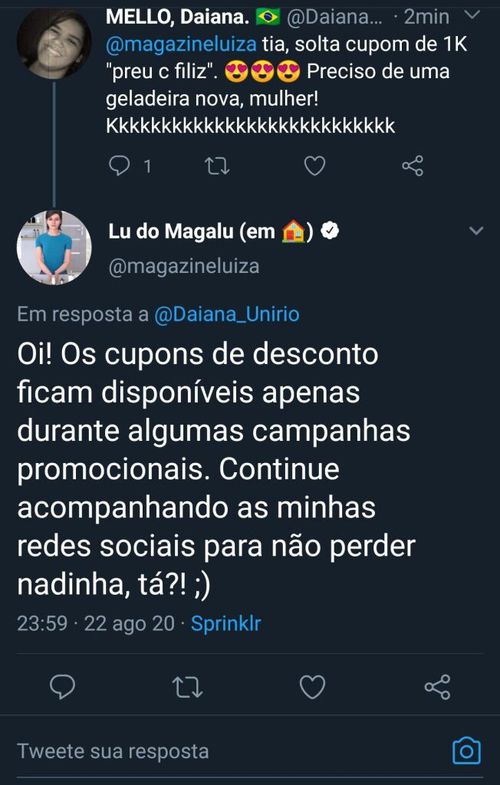This screenshot has width=500, height=785.
Task: Open reply icon on Daiana's tweet
Action: 120,166
